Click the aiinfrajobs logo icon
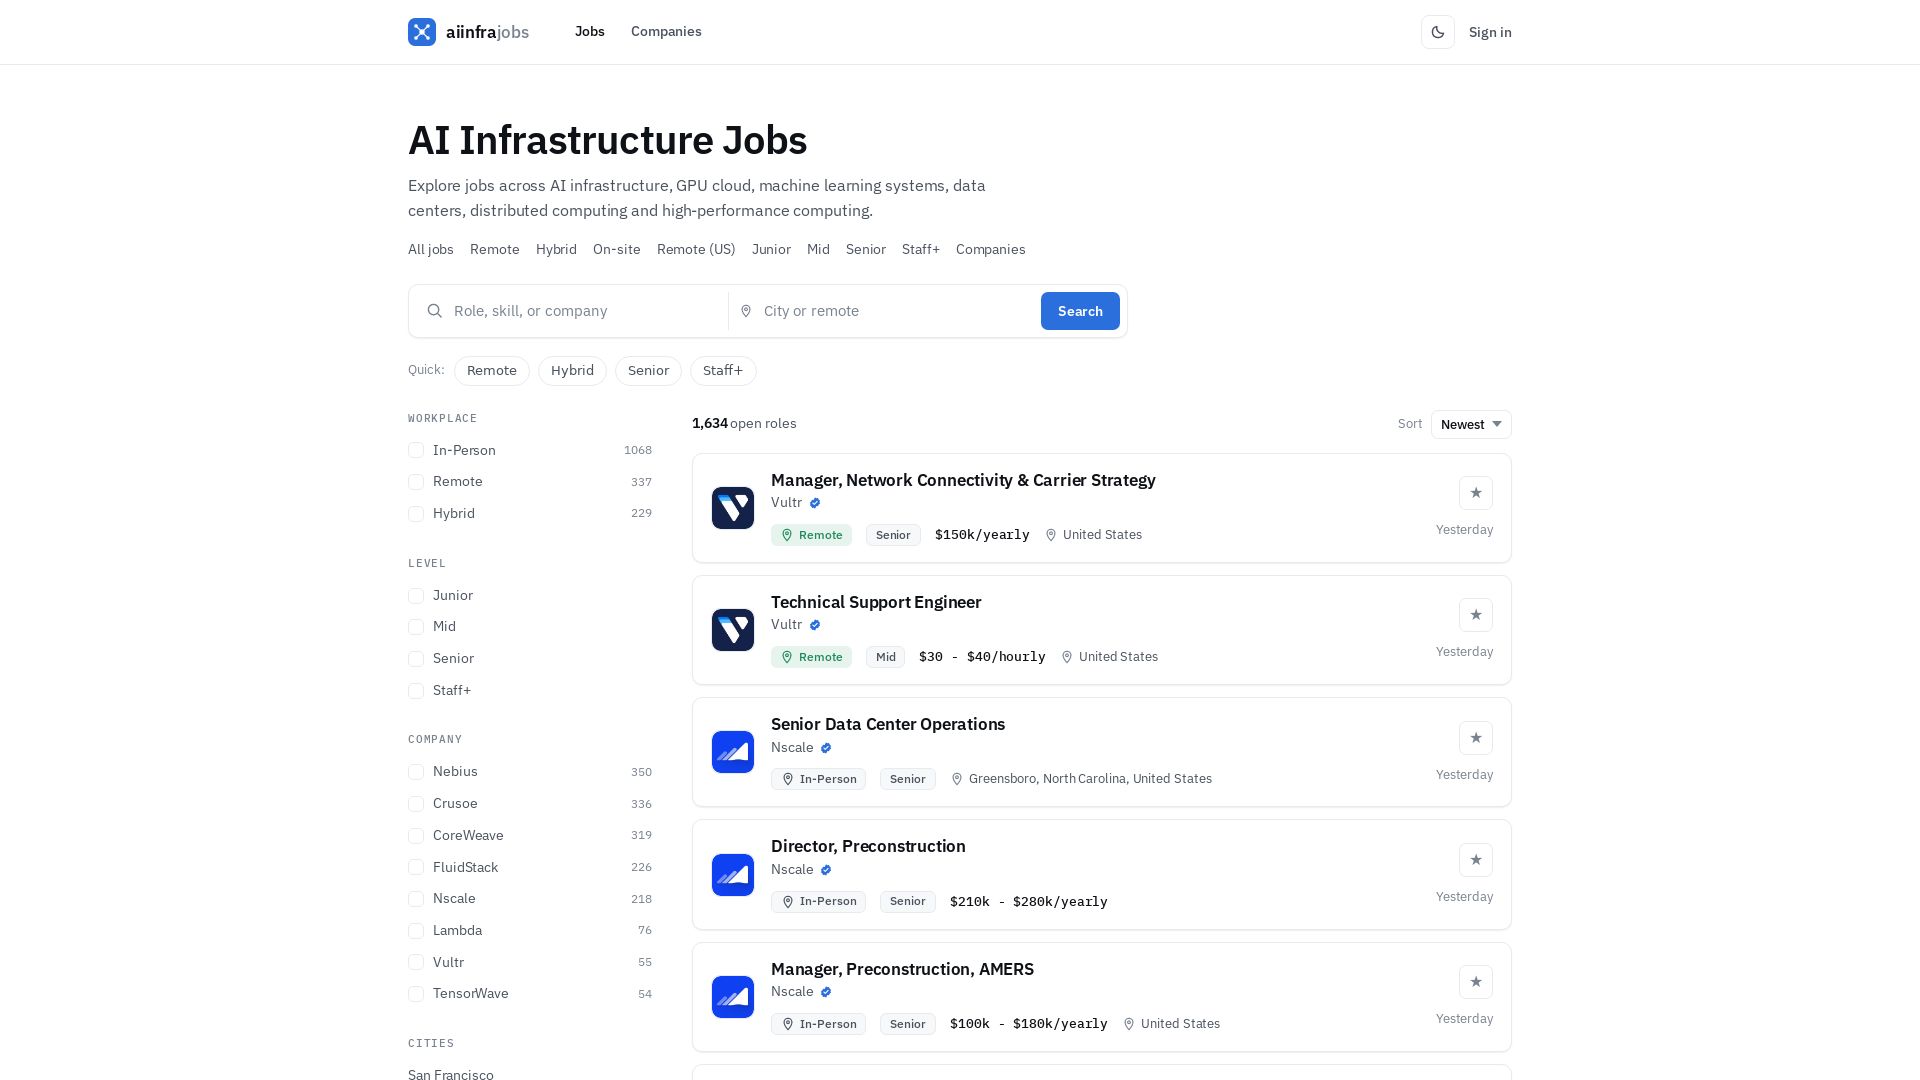The height and width of the screenshot is (1080, 1920). click(x=422, y=32)
